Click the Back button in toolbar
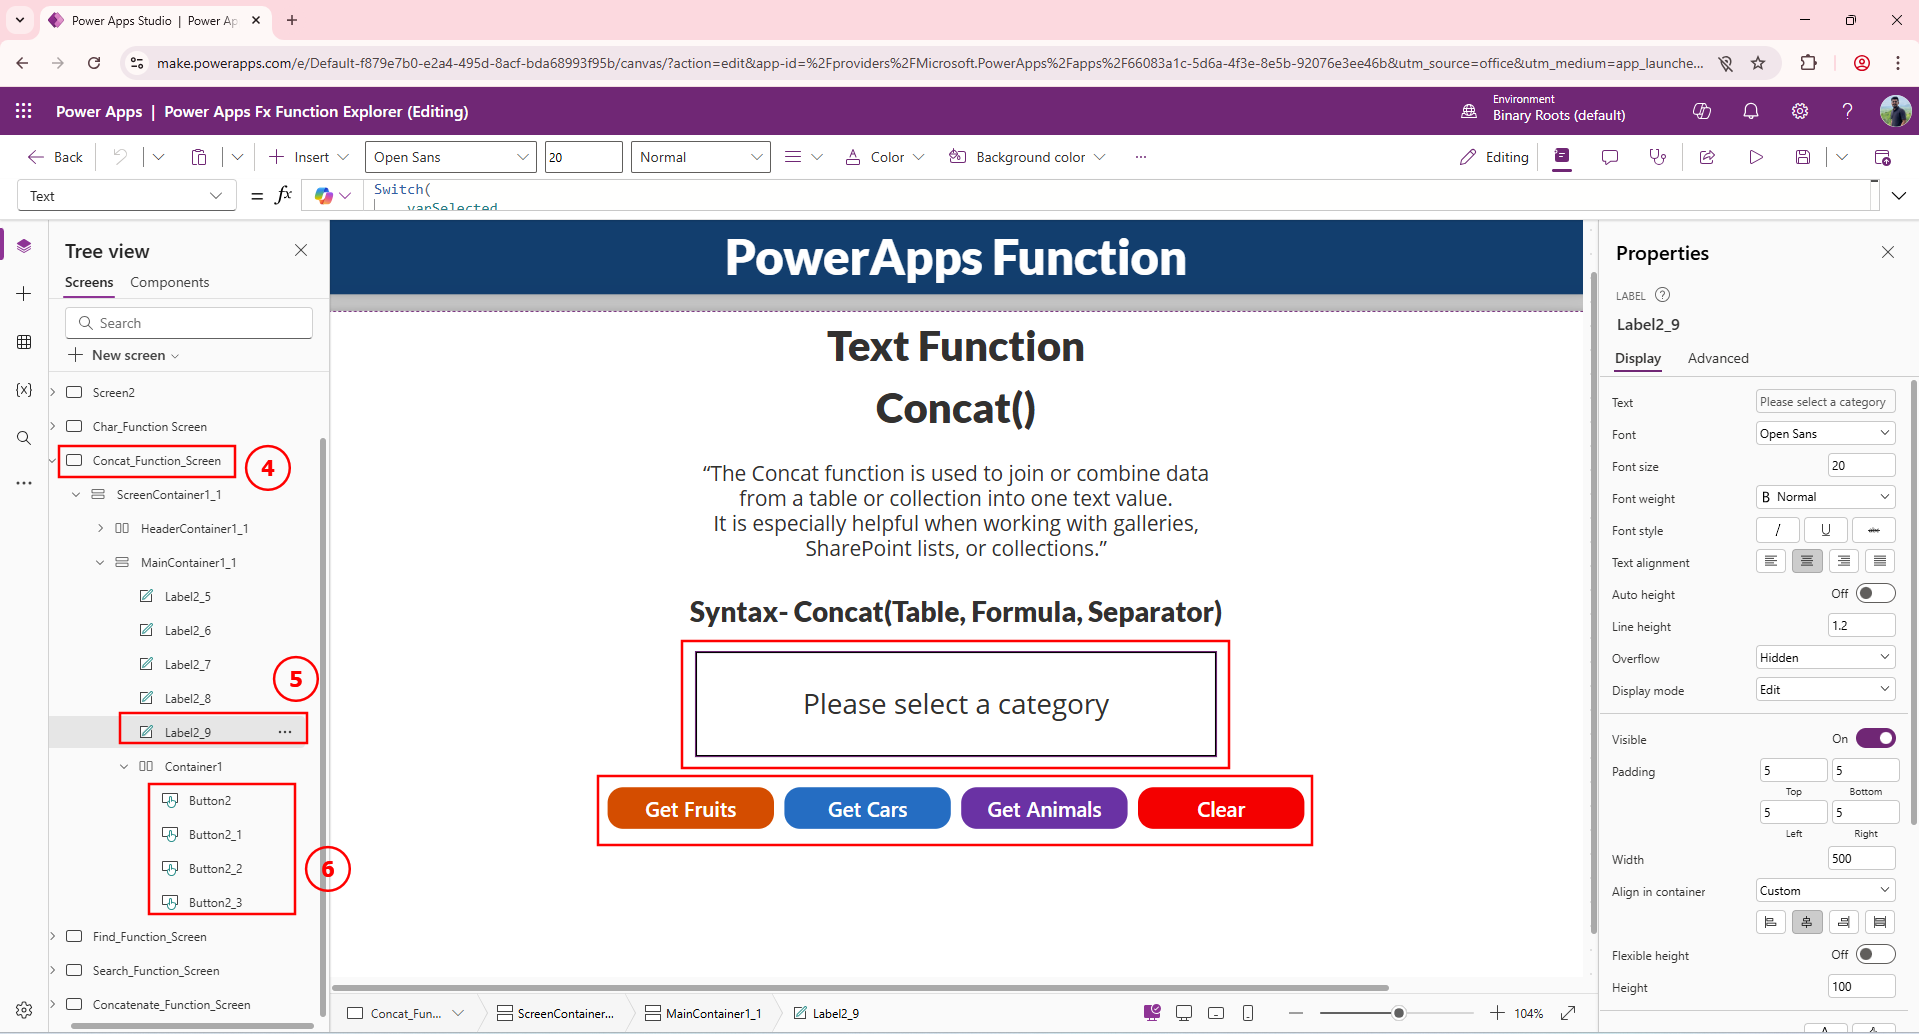The width and height of the screenshot is (1919, 1034). [56, 157]
